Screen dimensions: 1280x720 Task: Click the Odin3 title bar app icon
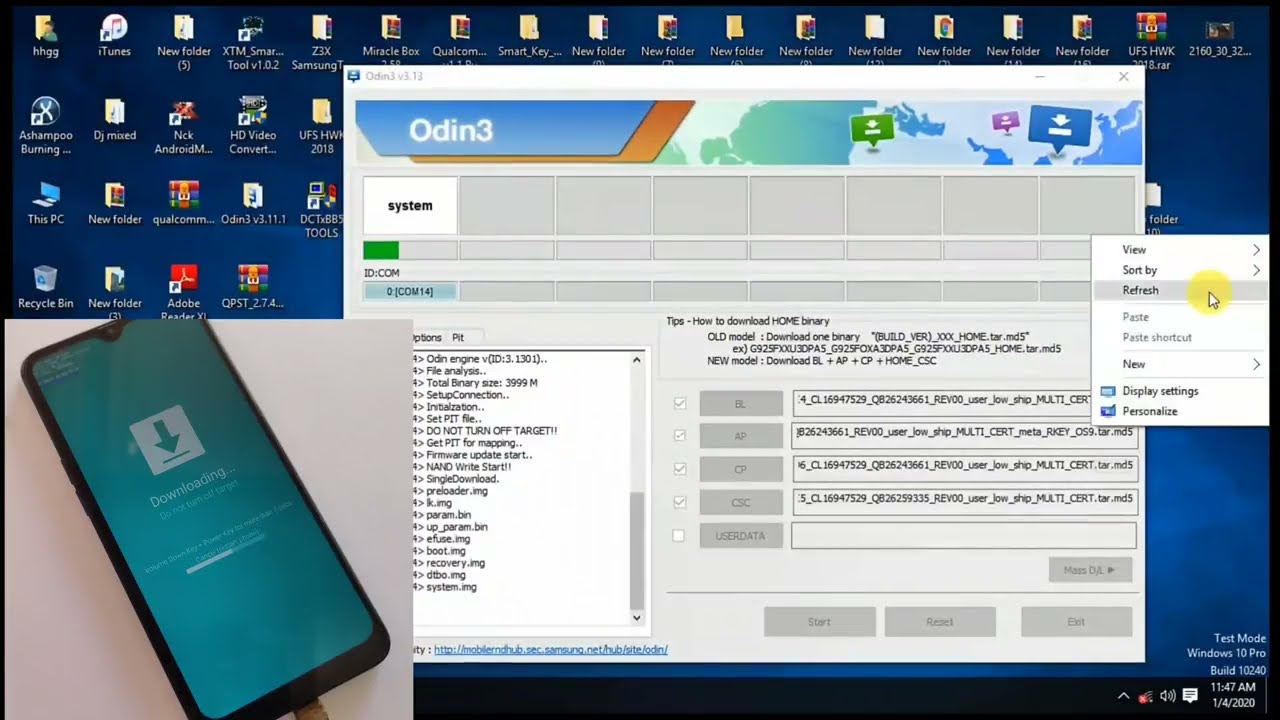pos(353,76)
